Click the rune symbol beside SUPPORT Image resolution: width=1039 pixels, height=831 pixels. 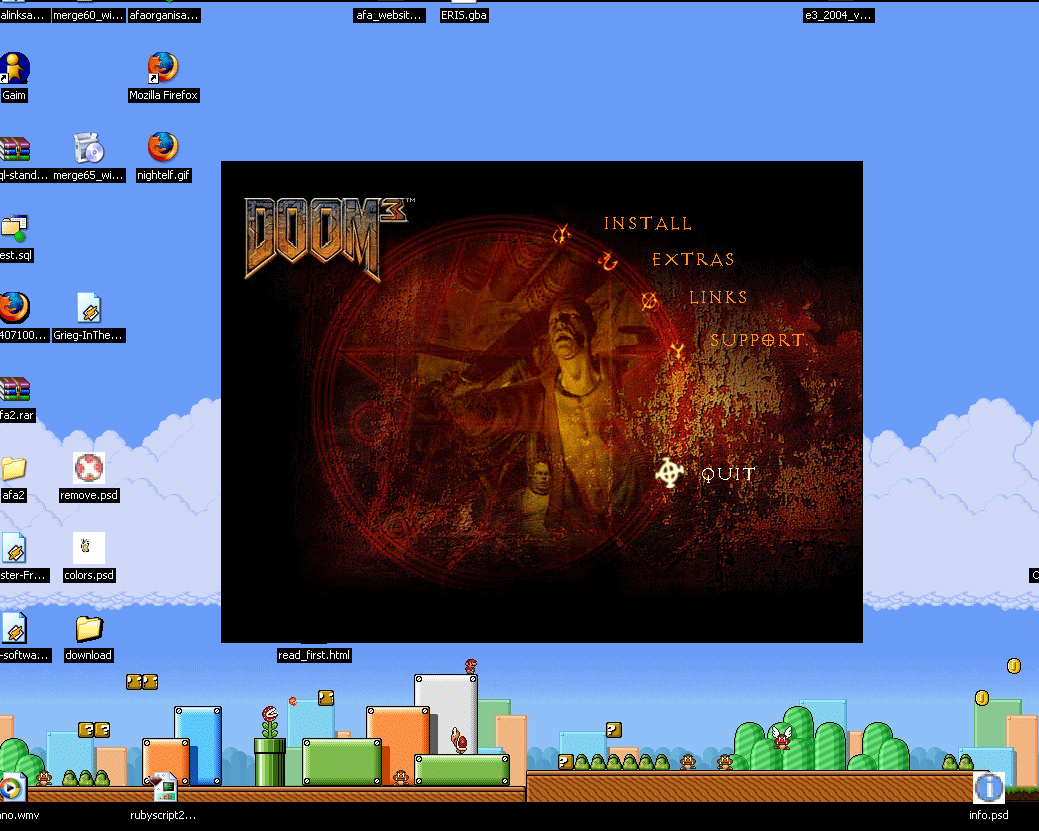coord(677,349)
